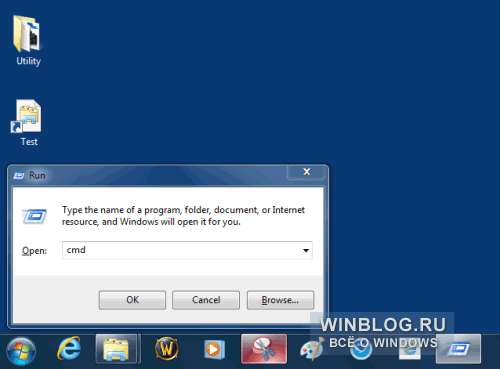
Task: Open Windows Media Player taskbar icon
Action: pos(214,350)
